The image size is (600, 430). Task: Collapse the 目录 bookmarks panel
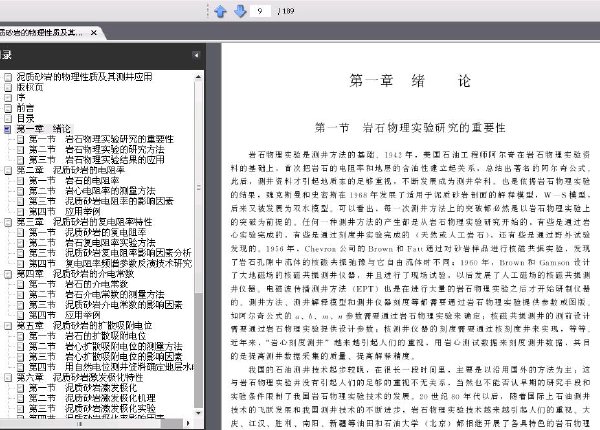click(x=196, y=55)
